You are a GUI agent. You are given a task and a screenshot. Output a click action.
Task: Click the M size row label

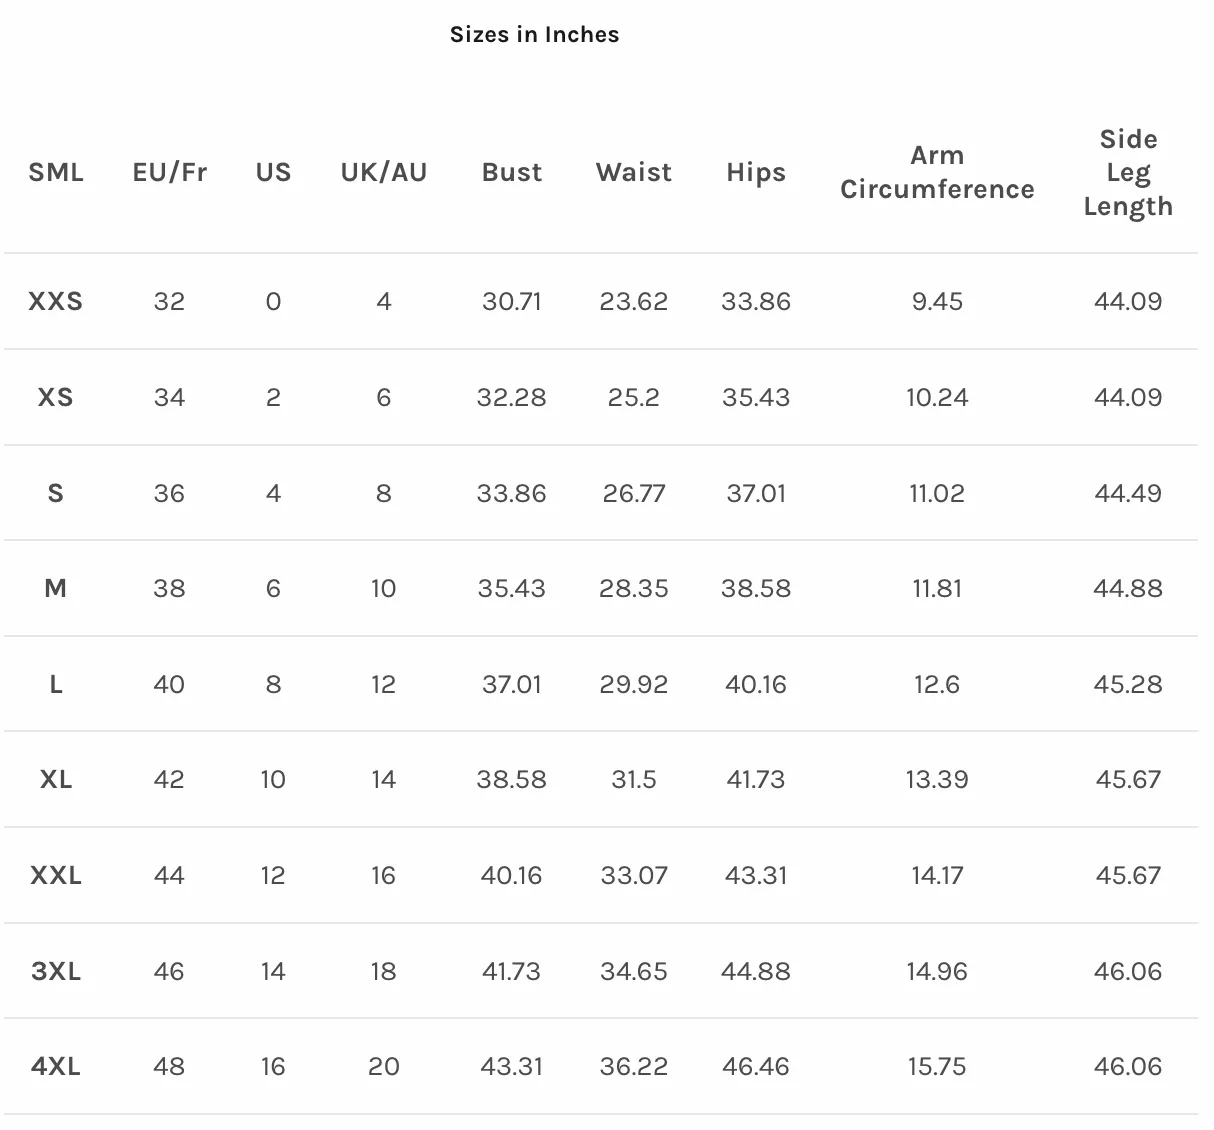(x=56, y=588)
